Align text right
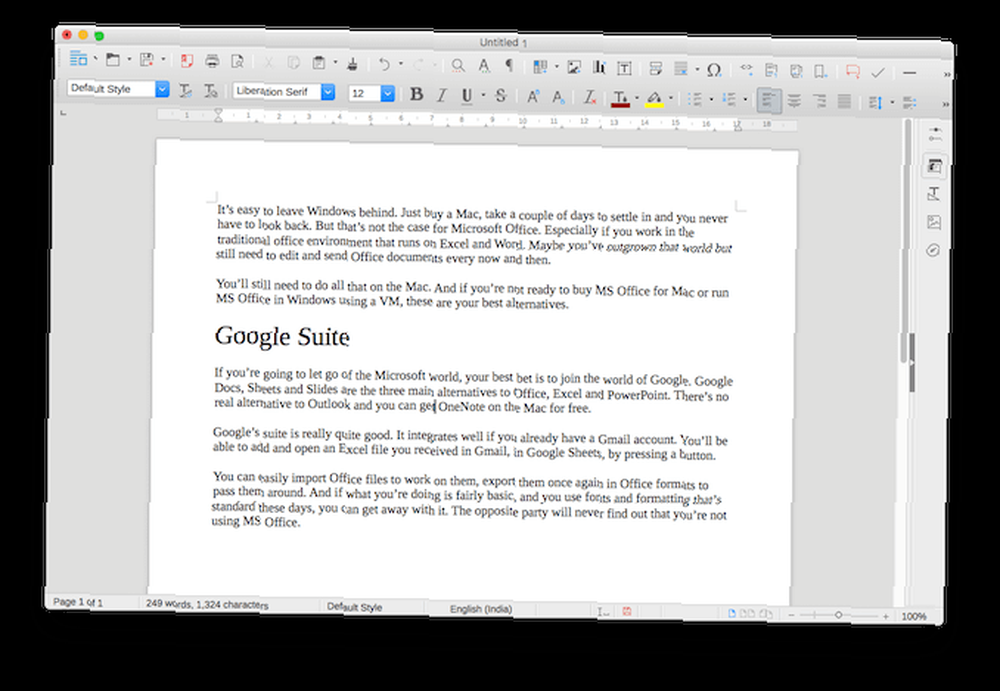The width and height of the screenshot is (1000, 691). click(819, 101)
